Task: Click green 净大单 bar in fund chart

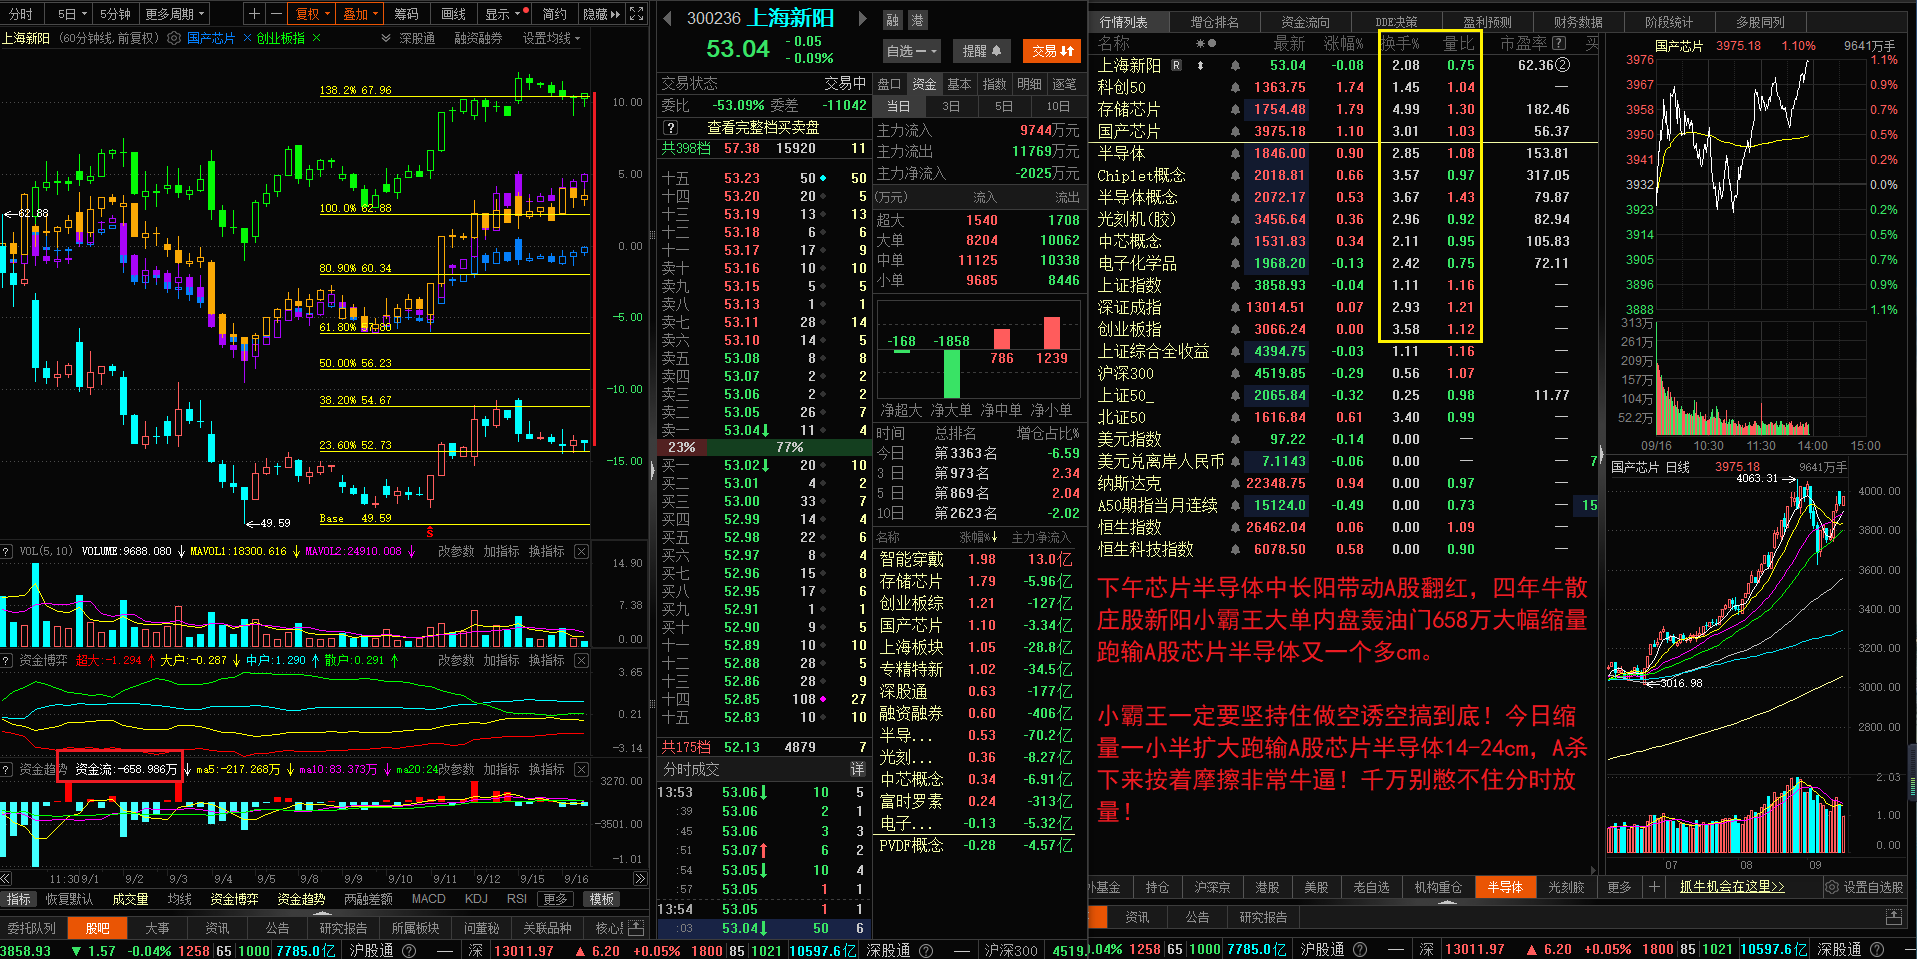Action: point(952,373)
